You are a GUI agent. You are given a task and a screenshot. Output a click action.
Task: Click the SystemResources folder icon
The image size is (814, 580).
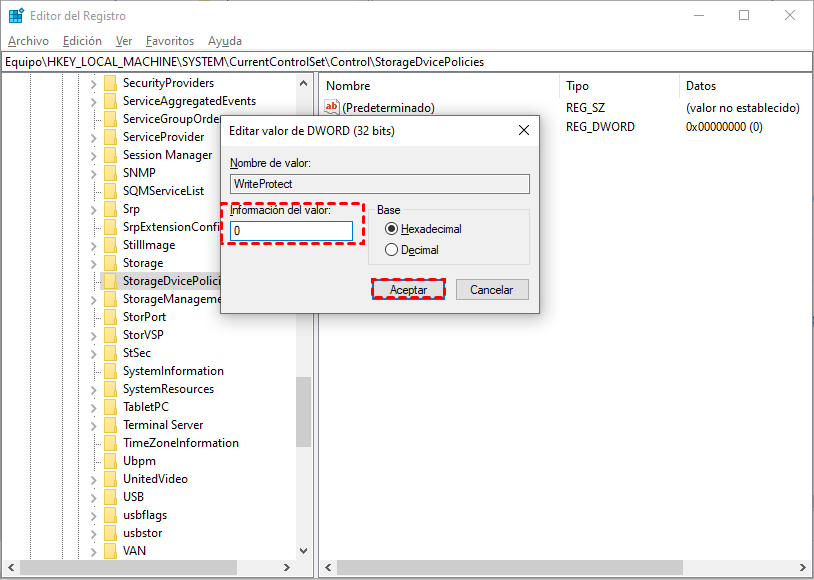point(110,389)
